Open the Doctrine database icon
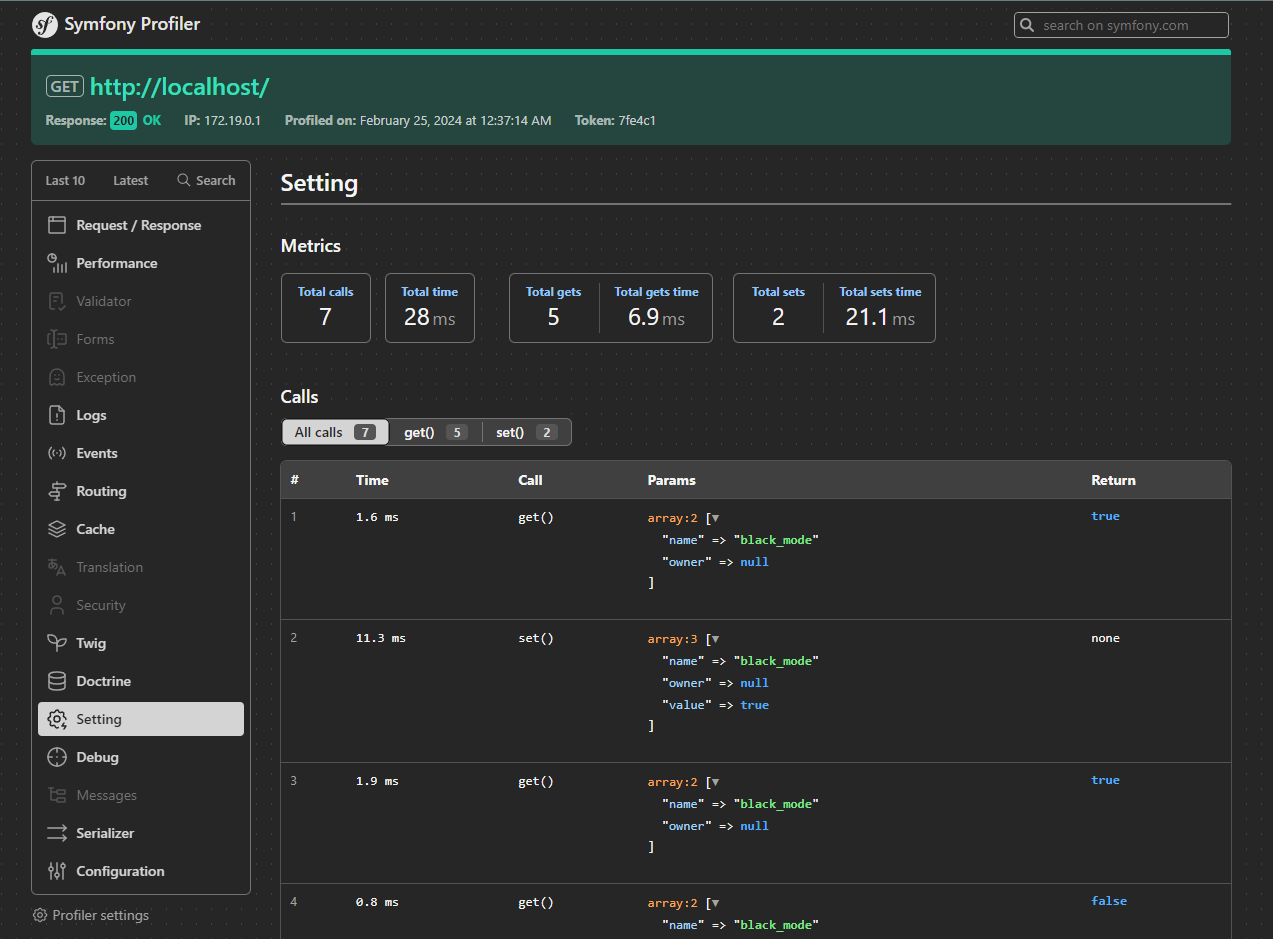1273x939 pixels. pos(57,681)
